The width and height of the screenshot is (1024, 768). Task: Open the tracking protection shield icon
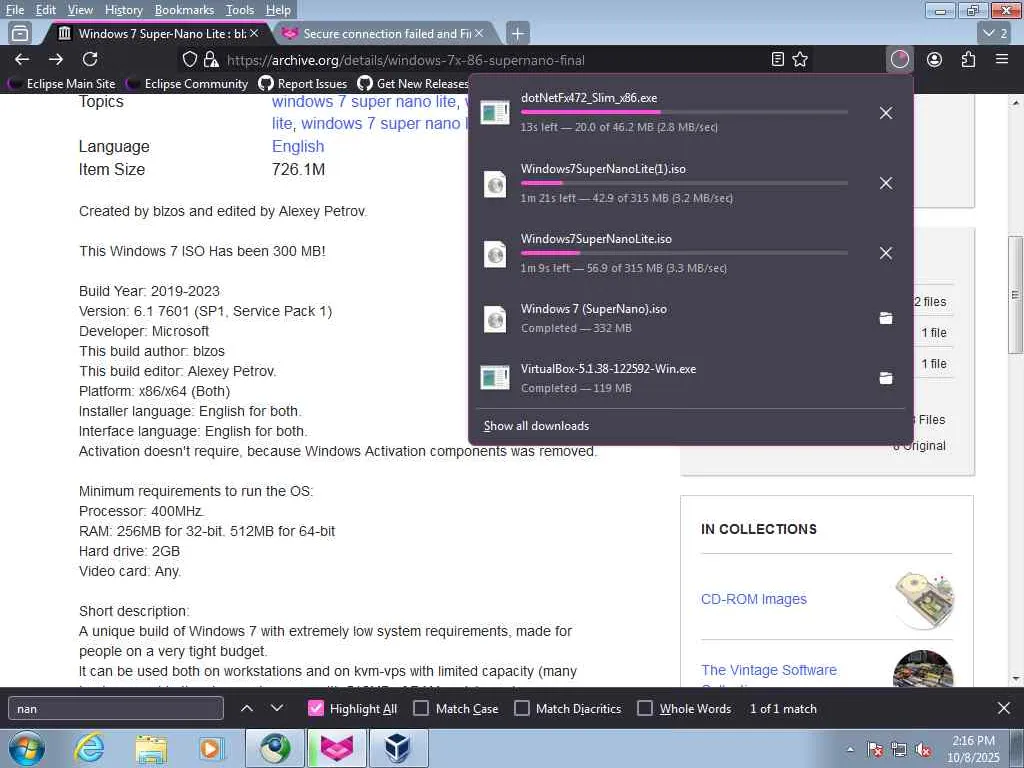[x=189, y=59]
